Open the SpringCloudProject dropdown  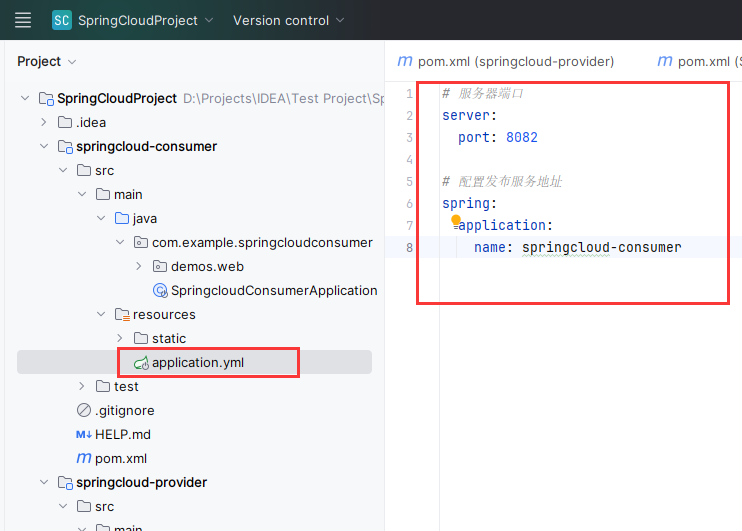click(145, 20)
